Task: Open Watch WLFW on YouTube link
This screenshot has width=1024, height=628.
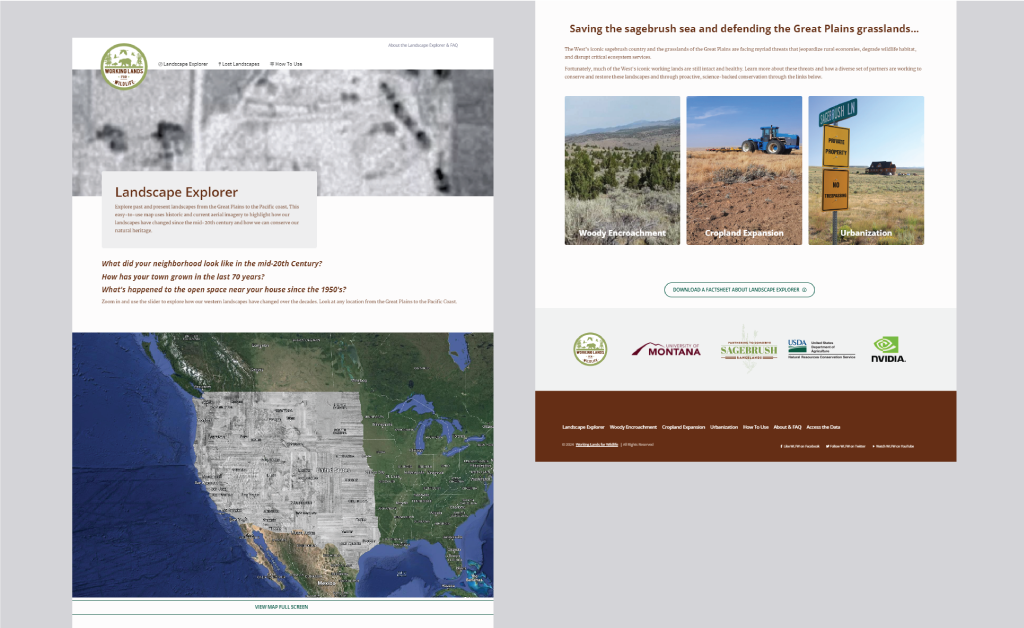Action: [x=893, y=446]
